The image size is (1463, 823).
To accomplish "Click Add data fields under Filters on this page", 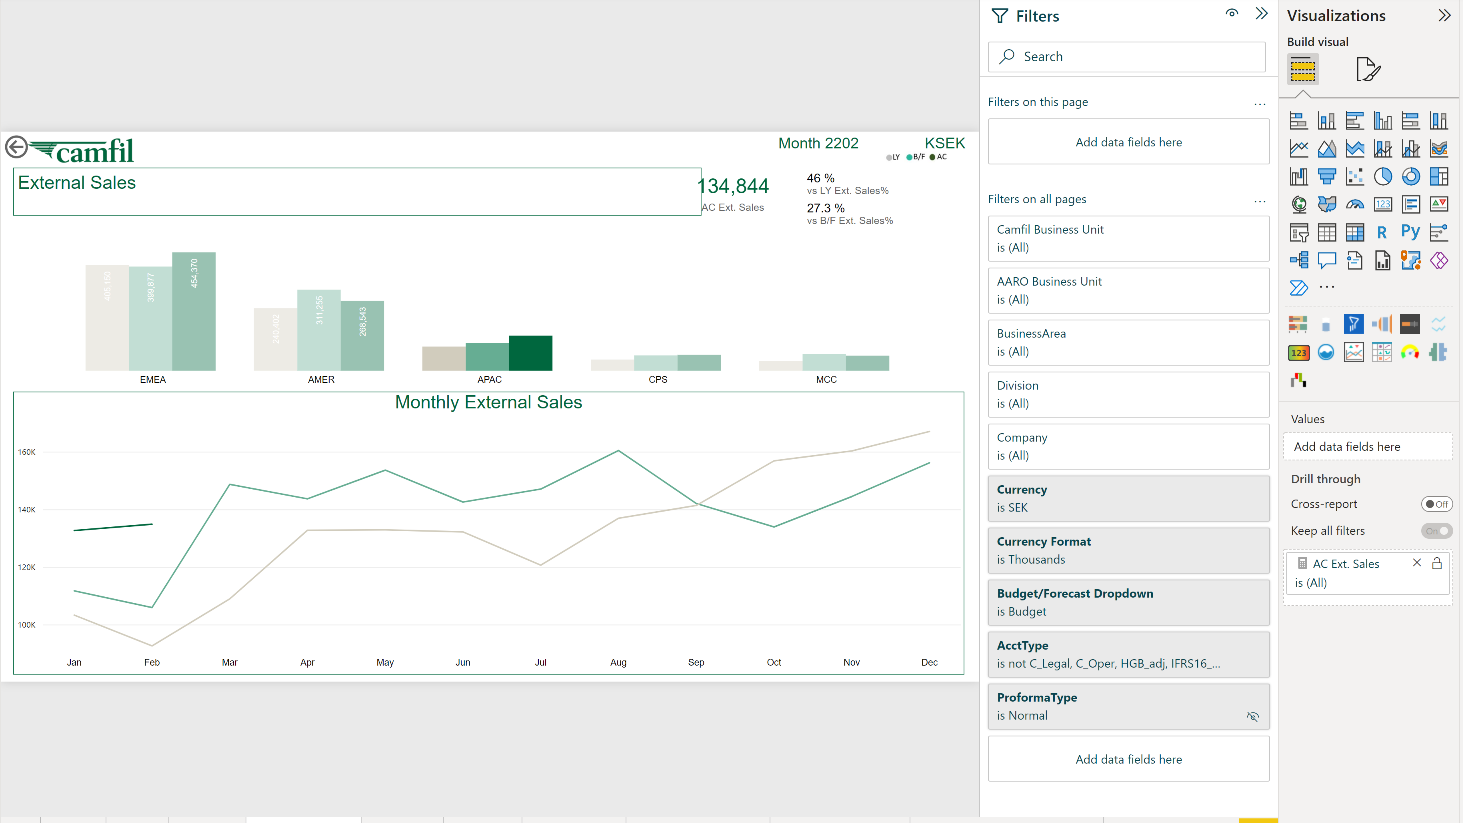I will tap(1129, 142).
